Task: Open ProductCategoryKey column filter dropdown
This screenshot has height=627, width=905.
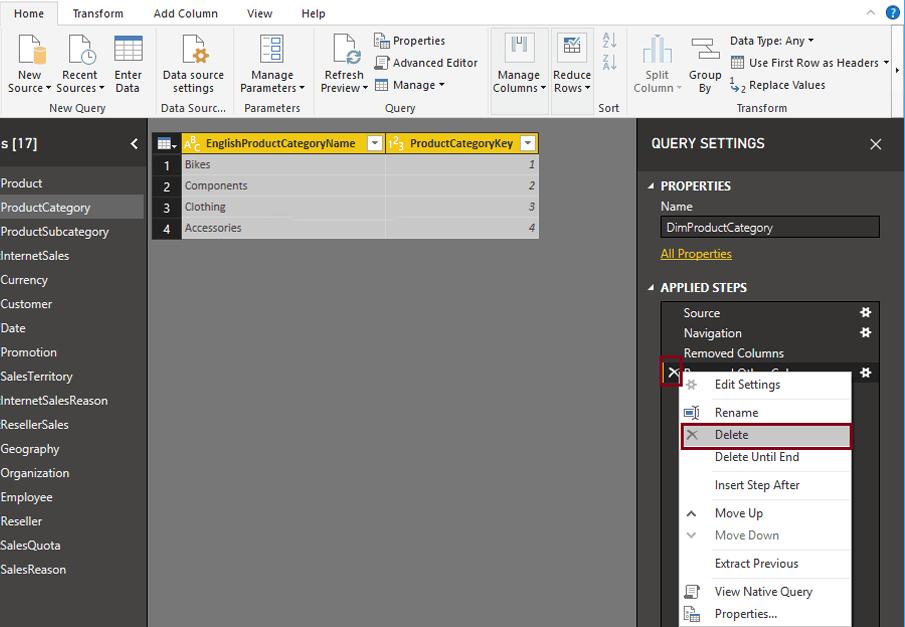Action: [x=528, y=144]
